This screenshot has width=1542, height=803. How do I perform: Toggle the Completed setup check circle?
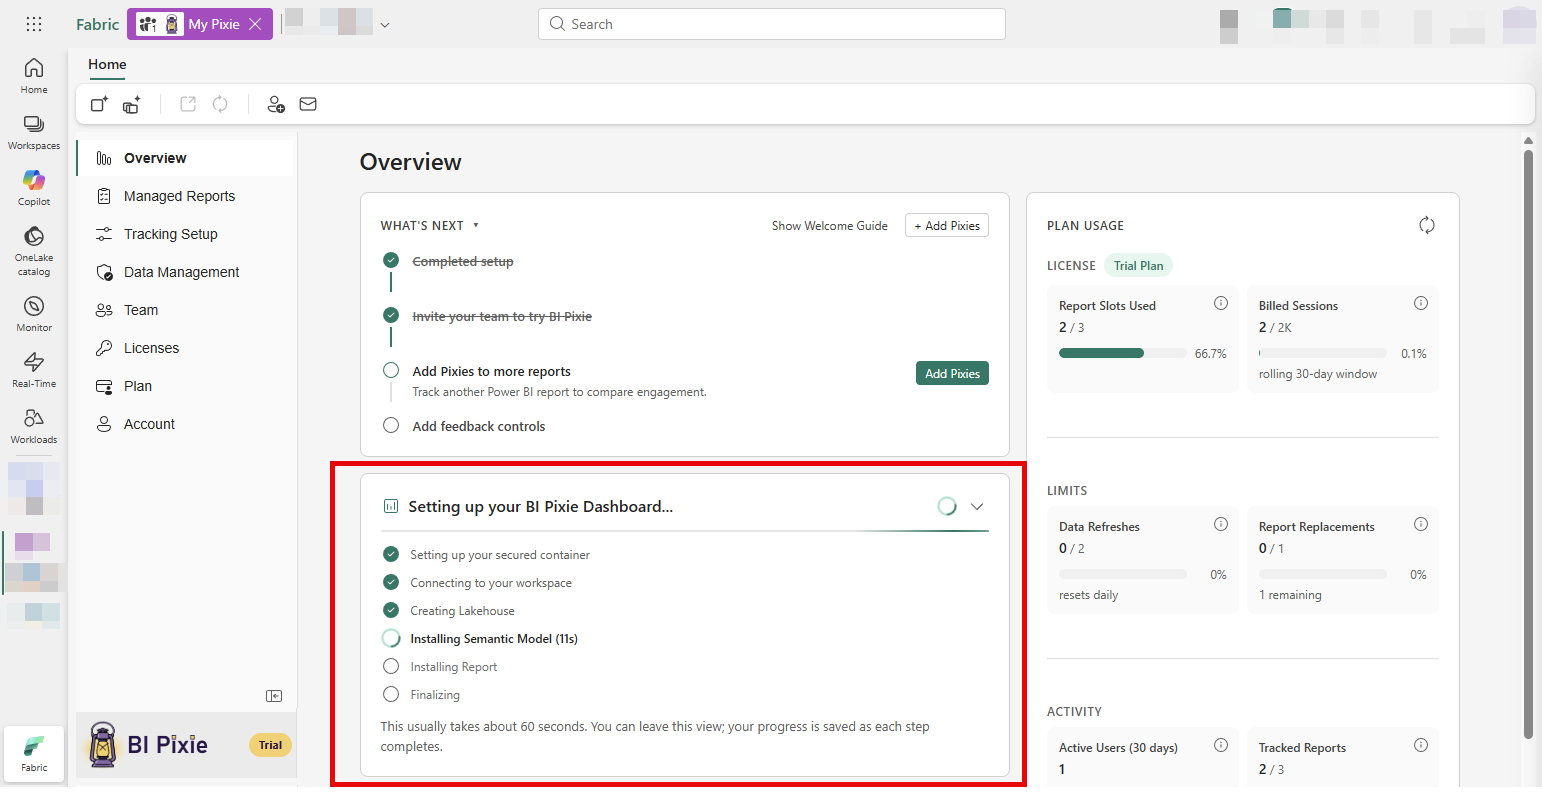391,260
